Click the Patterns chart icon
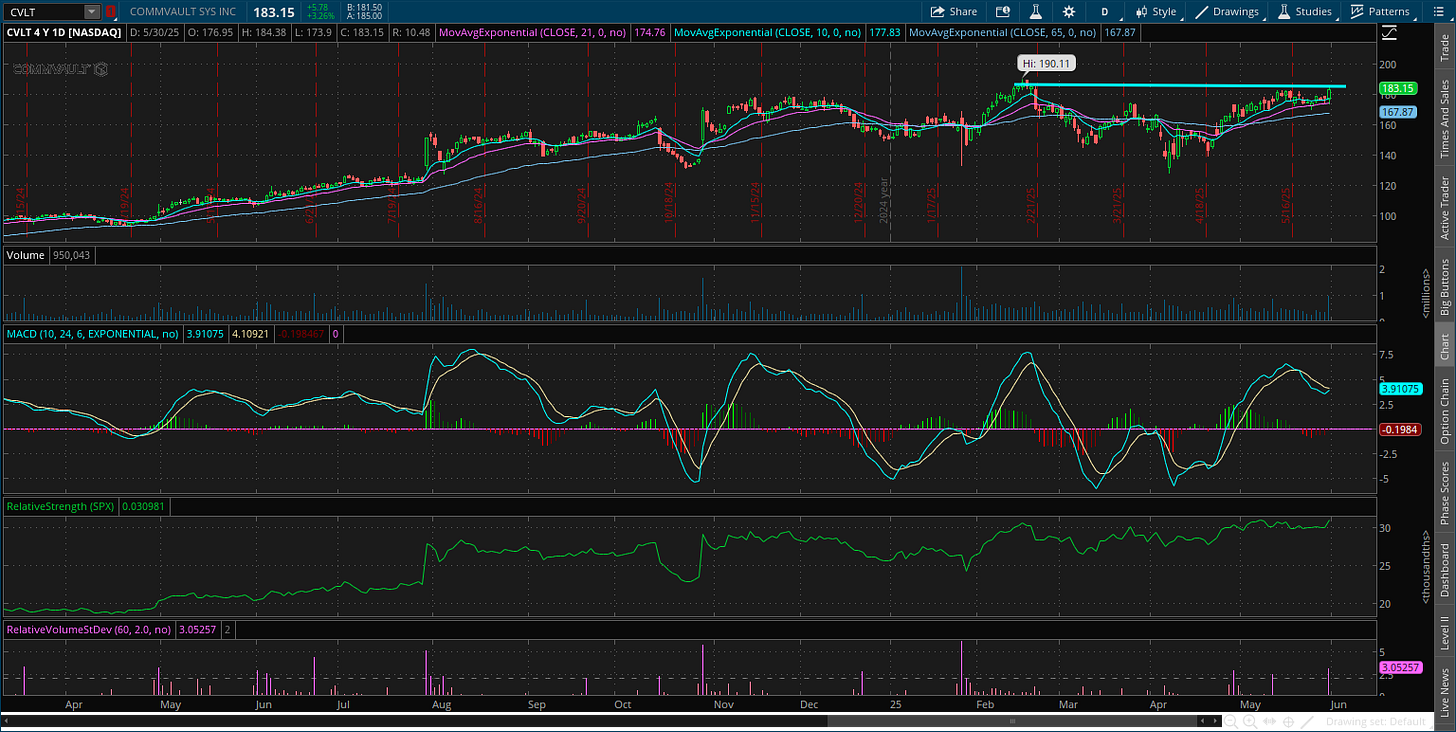The image size is (1456, 732). point(1357,12)
